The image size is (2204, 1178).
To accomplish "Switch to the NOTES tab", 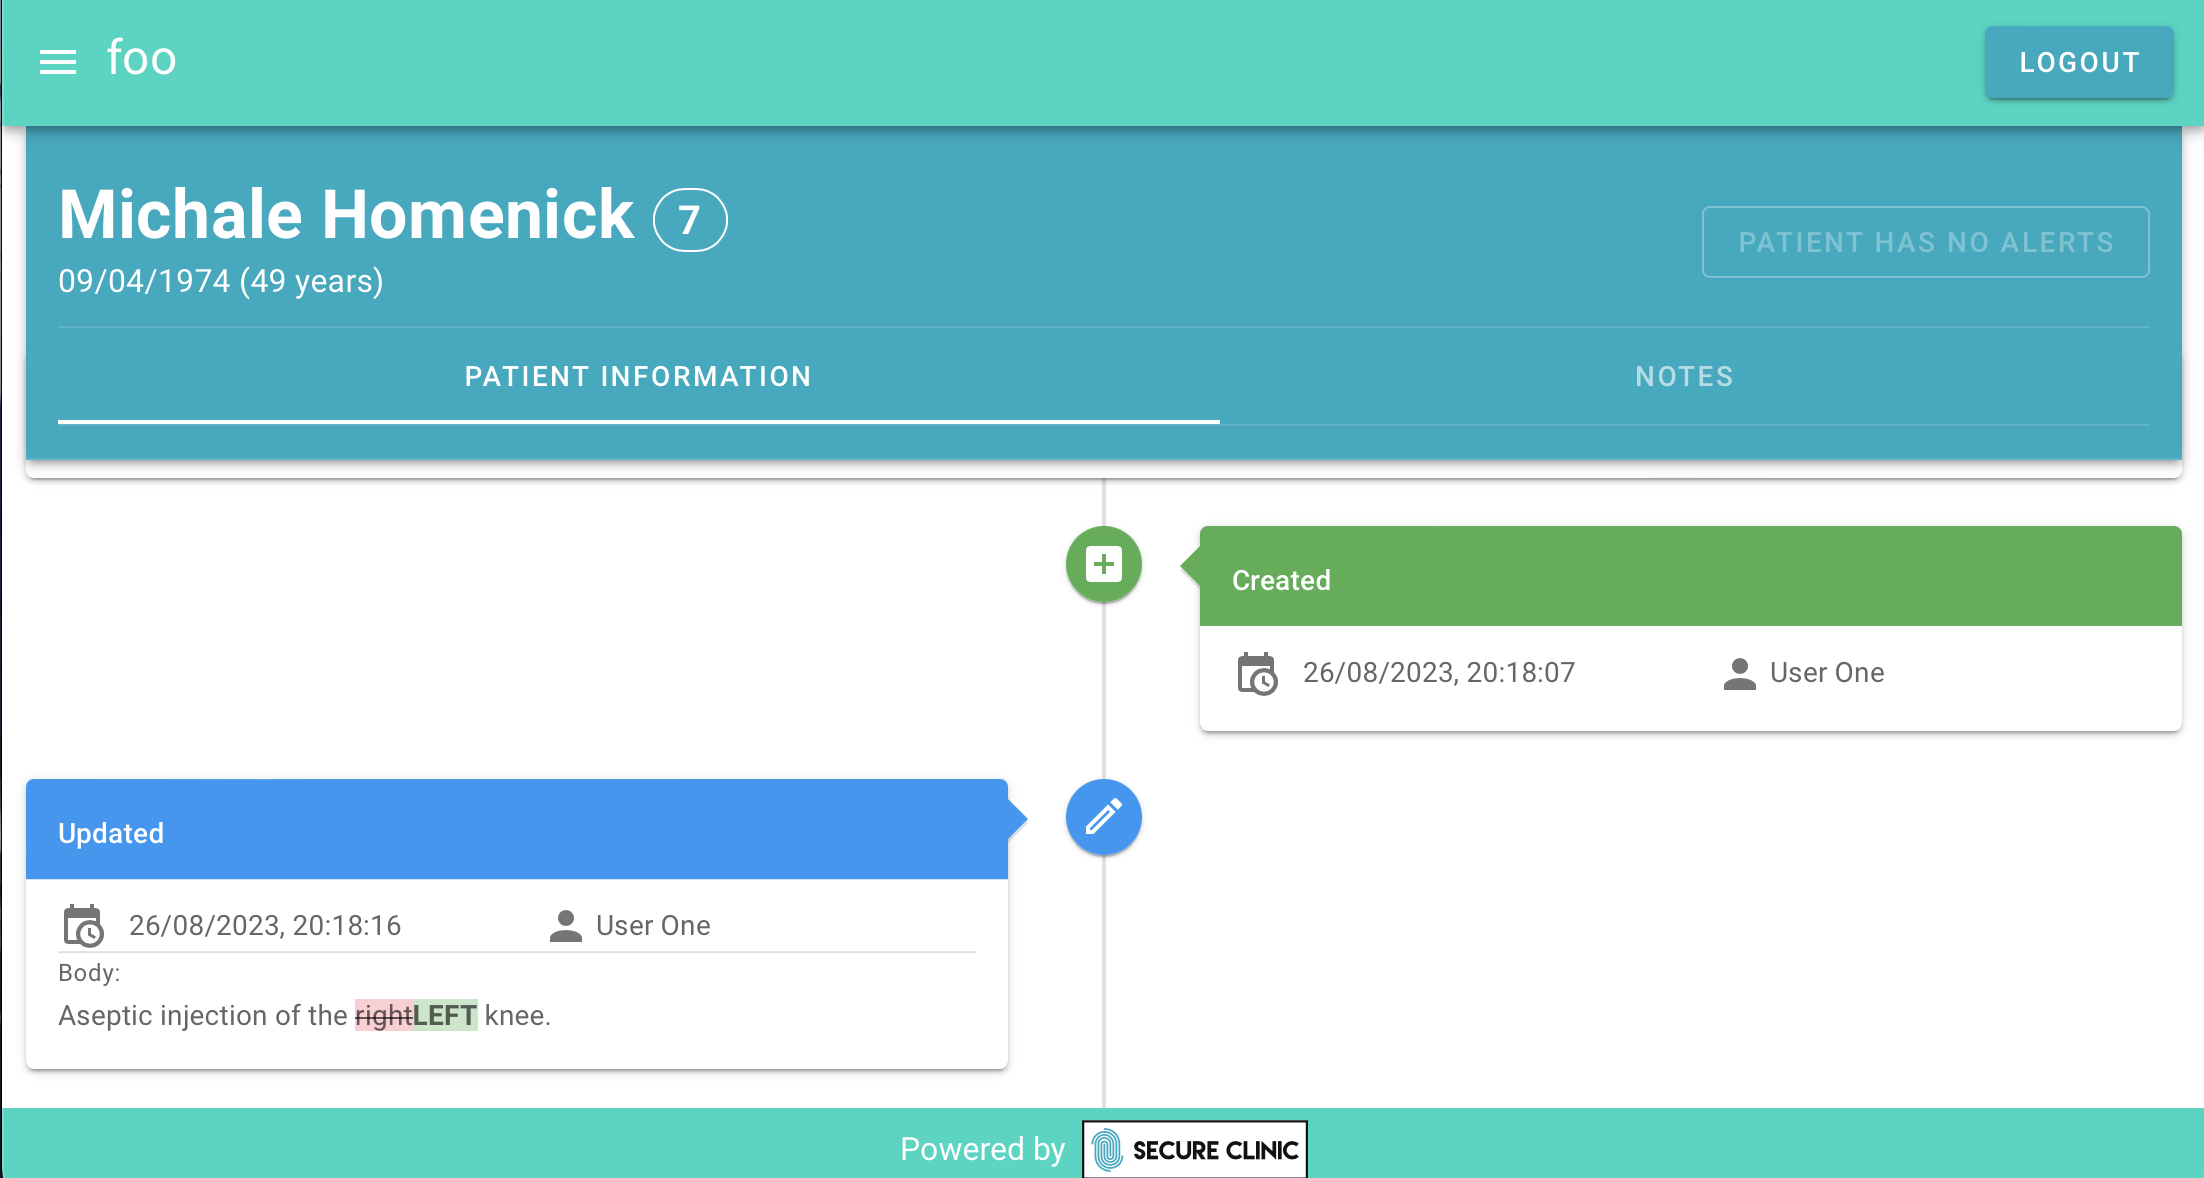I will [1683, 376].
